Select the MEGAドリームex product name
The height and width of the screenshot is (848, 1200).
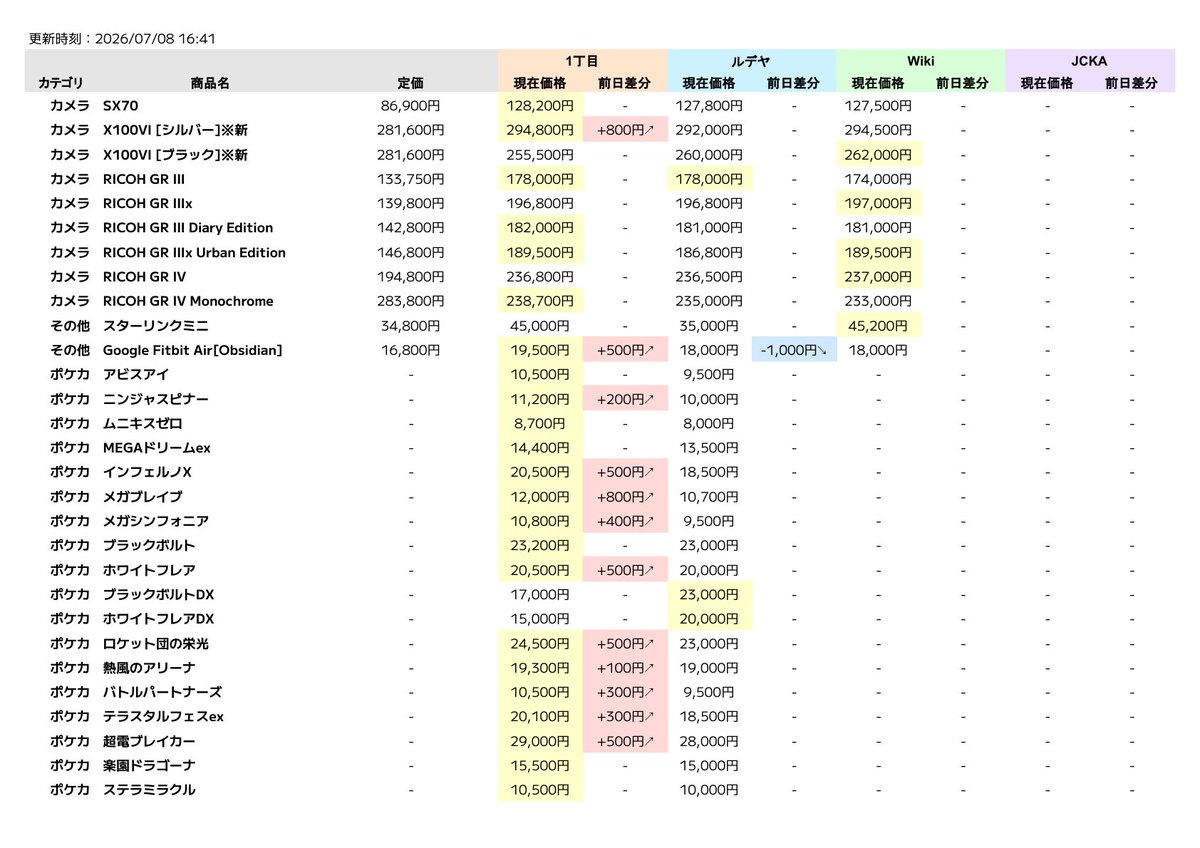(x=156, y=448)
